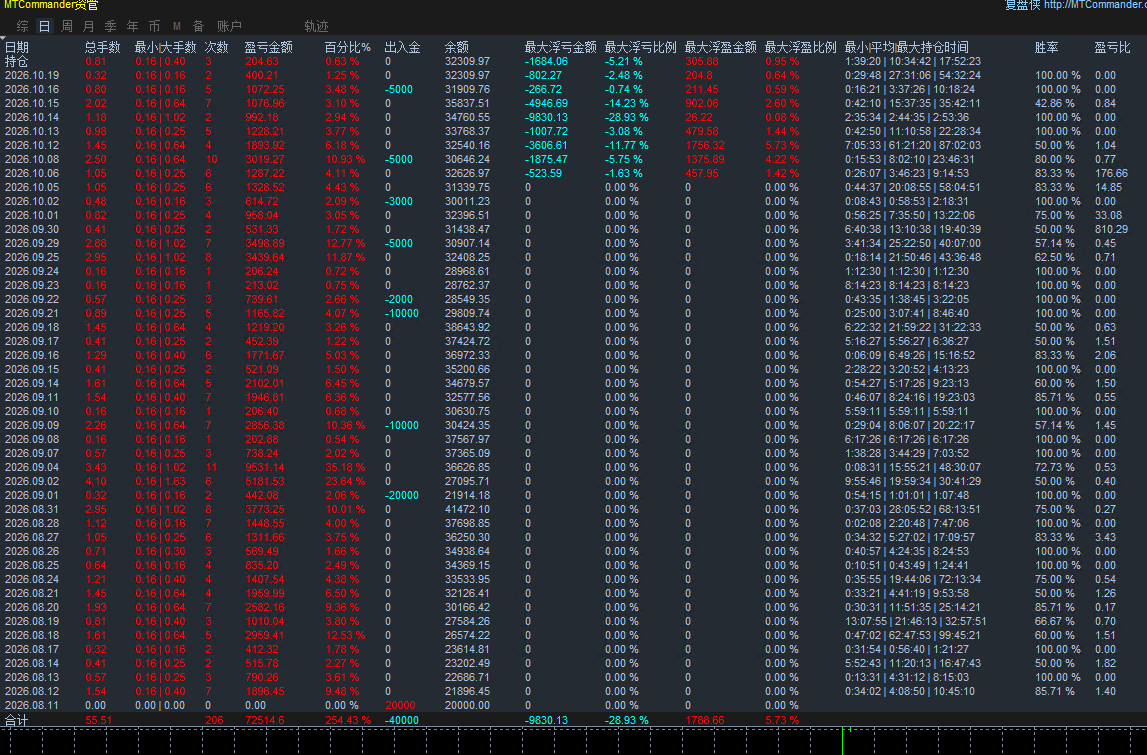The height and width of the screenshot is (755, 1147).
Task: Click the 2026.10.14 date cell
Action: tap(32, 117)
